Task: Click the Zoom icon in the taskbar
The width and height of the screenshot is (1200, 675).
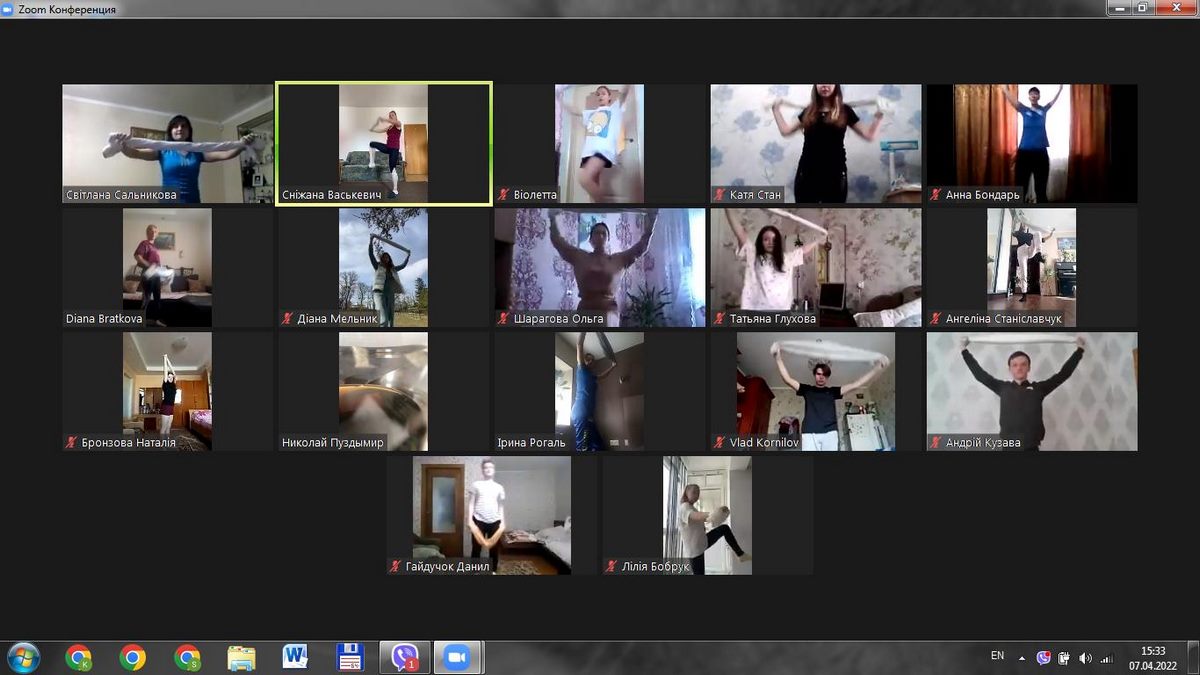Action: 458,657
